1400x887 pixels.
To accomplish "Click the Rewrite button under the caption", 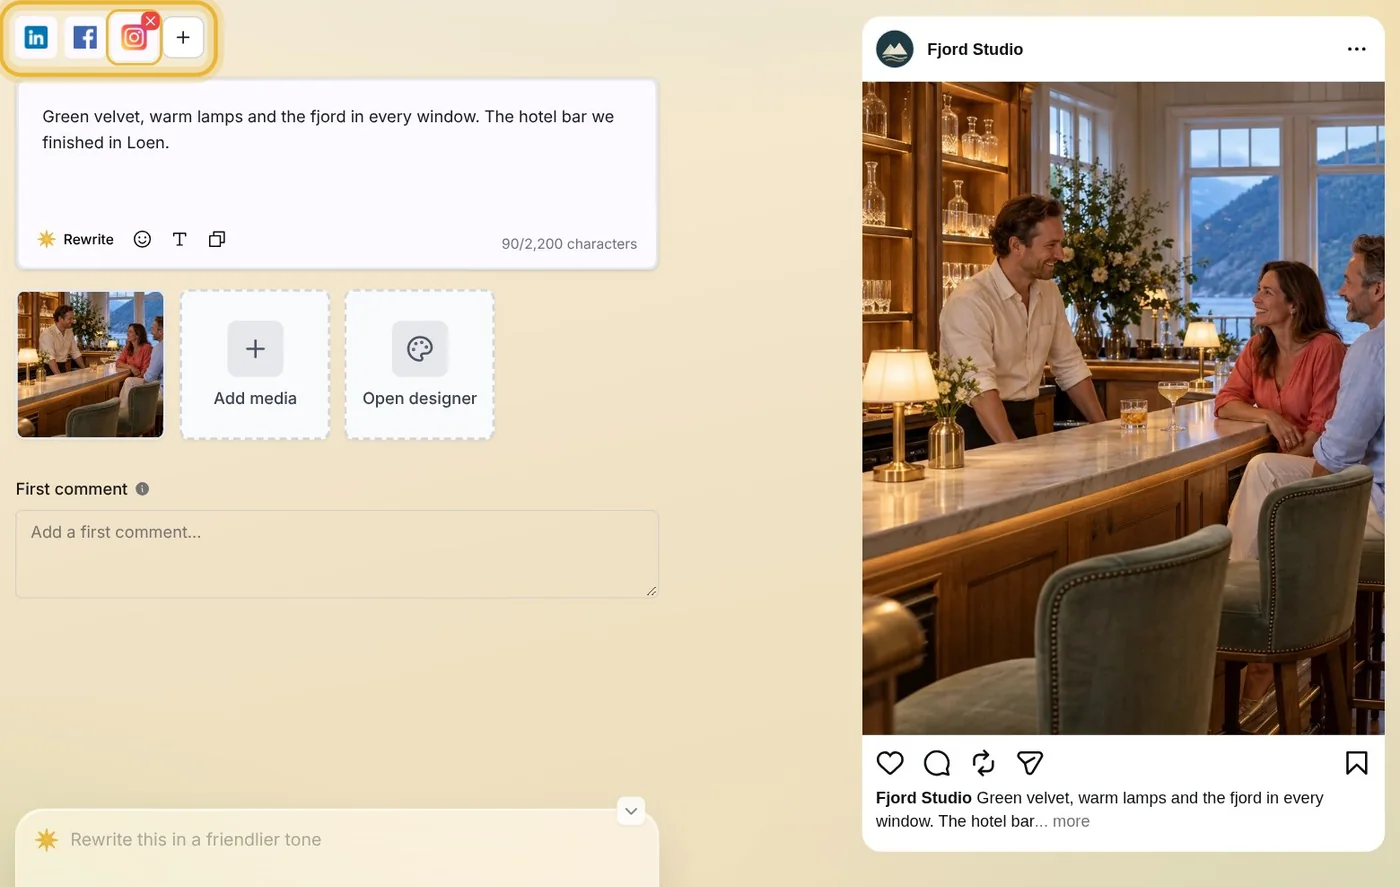I will 76,239.
